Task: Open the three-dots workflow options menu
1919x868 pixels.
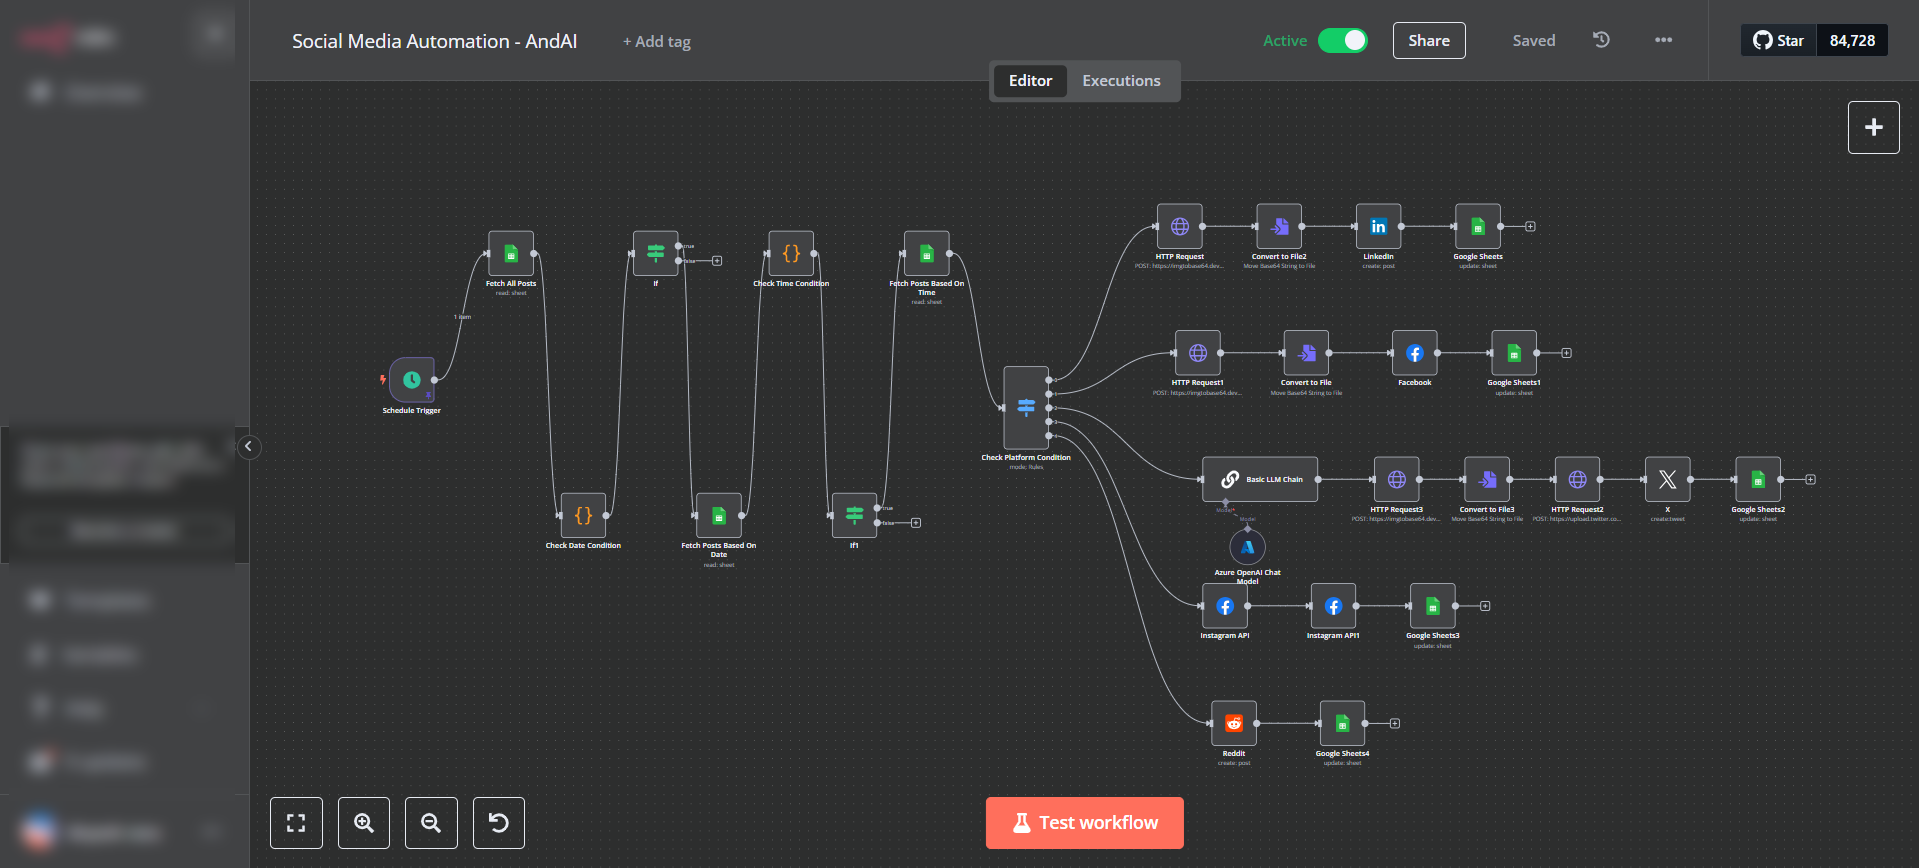Action: (x=1663, y=41)
